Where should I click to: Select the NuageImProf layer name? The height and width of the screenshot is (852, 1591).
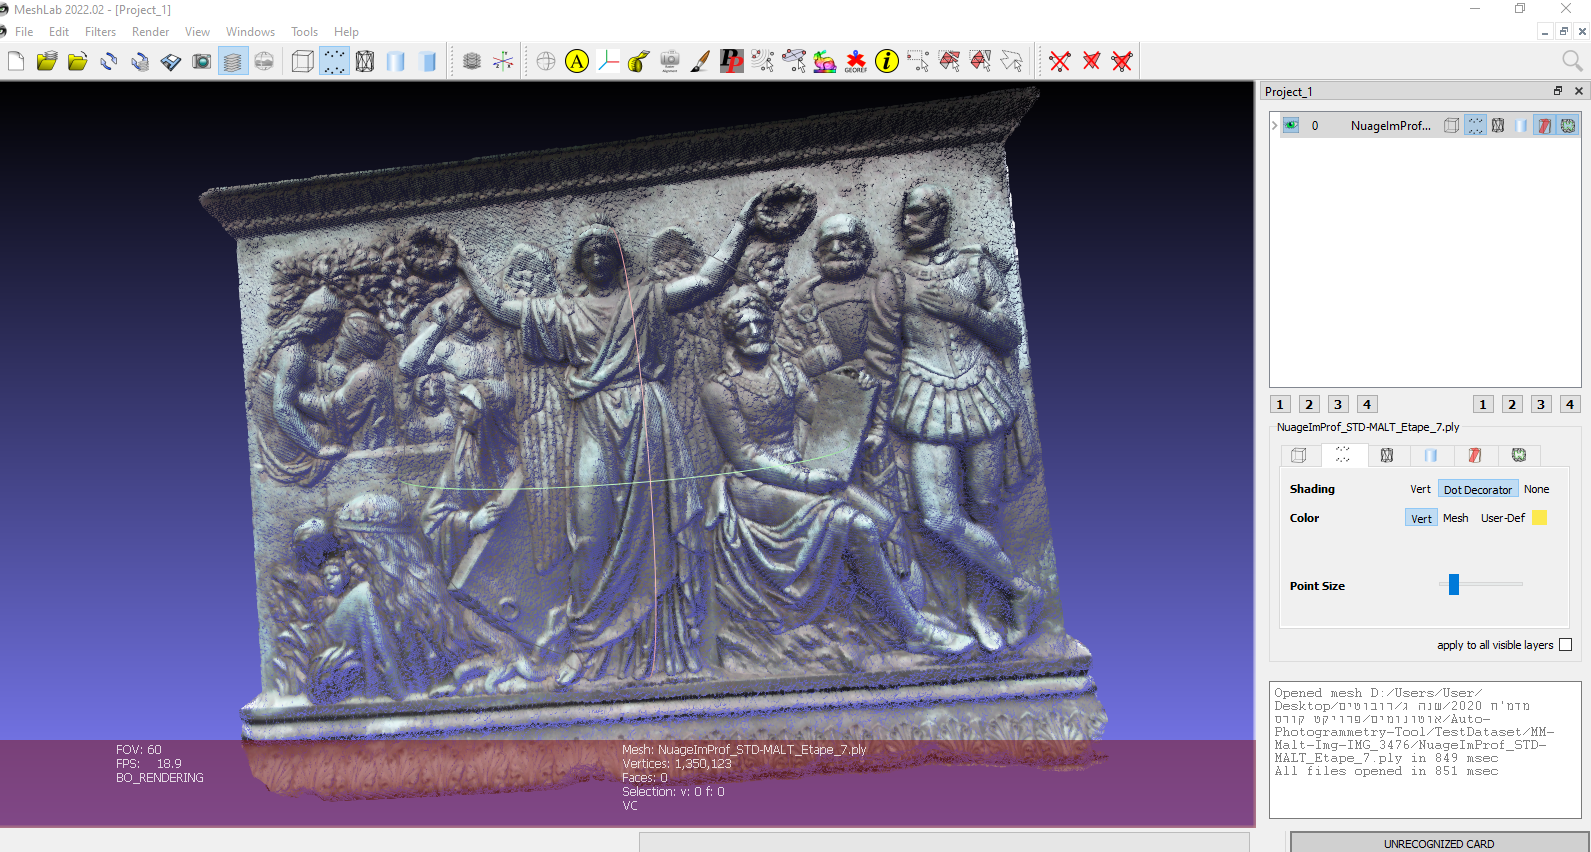tap(1390, 126)
